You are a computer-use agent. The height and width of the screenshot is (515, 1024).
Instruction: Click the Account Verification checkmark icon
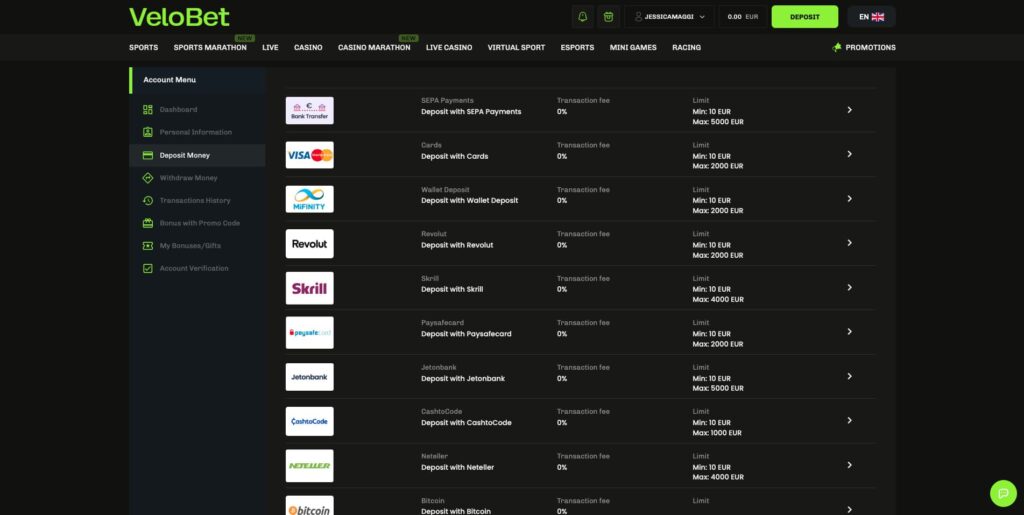(148, 269)
